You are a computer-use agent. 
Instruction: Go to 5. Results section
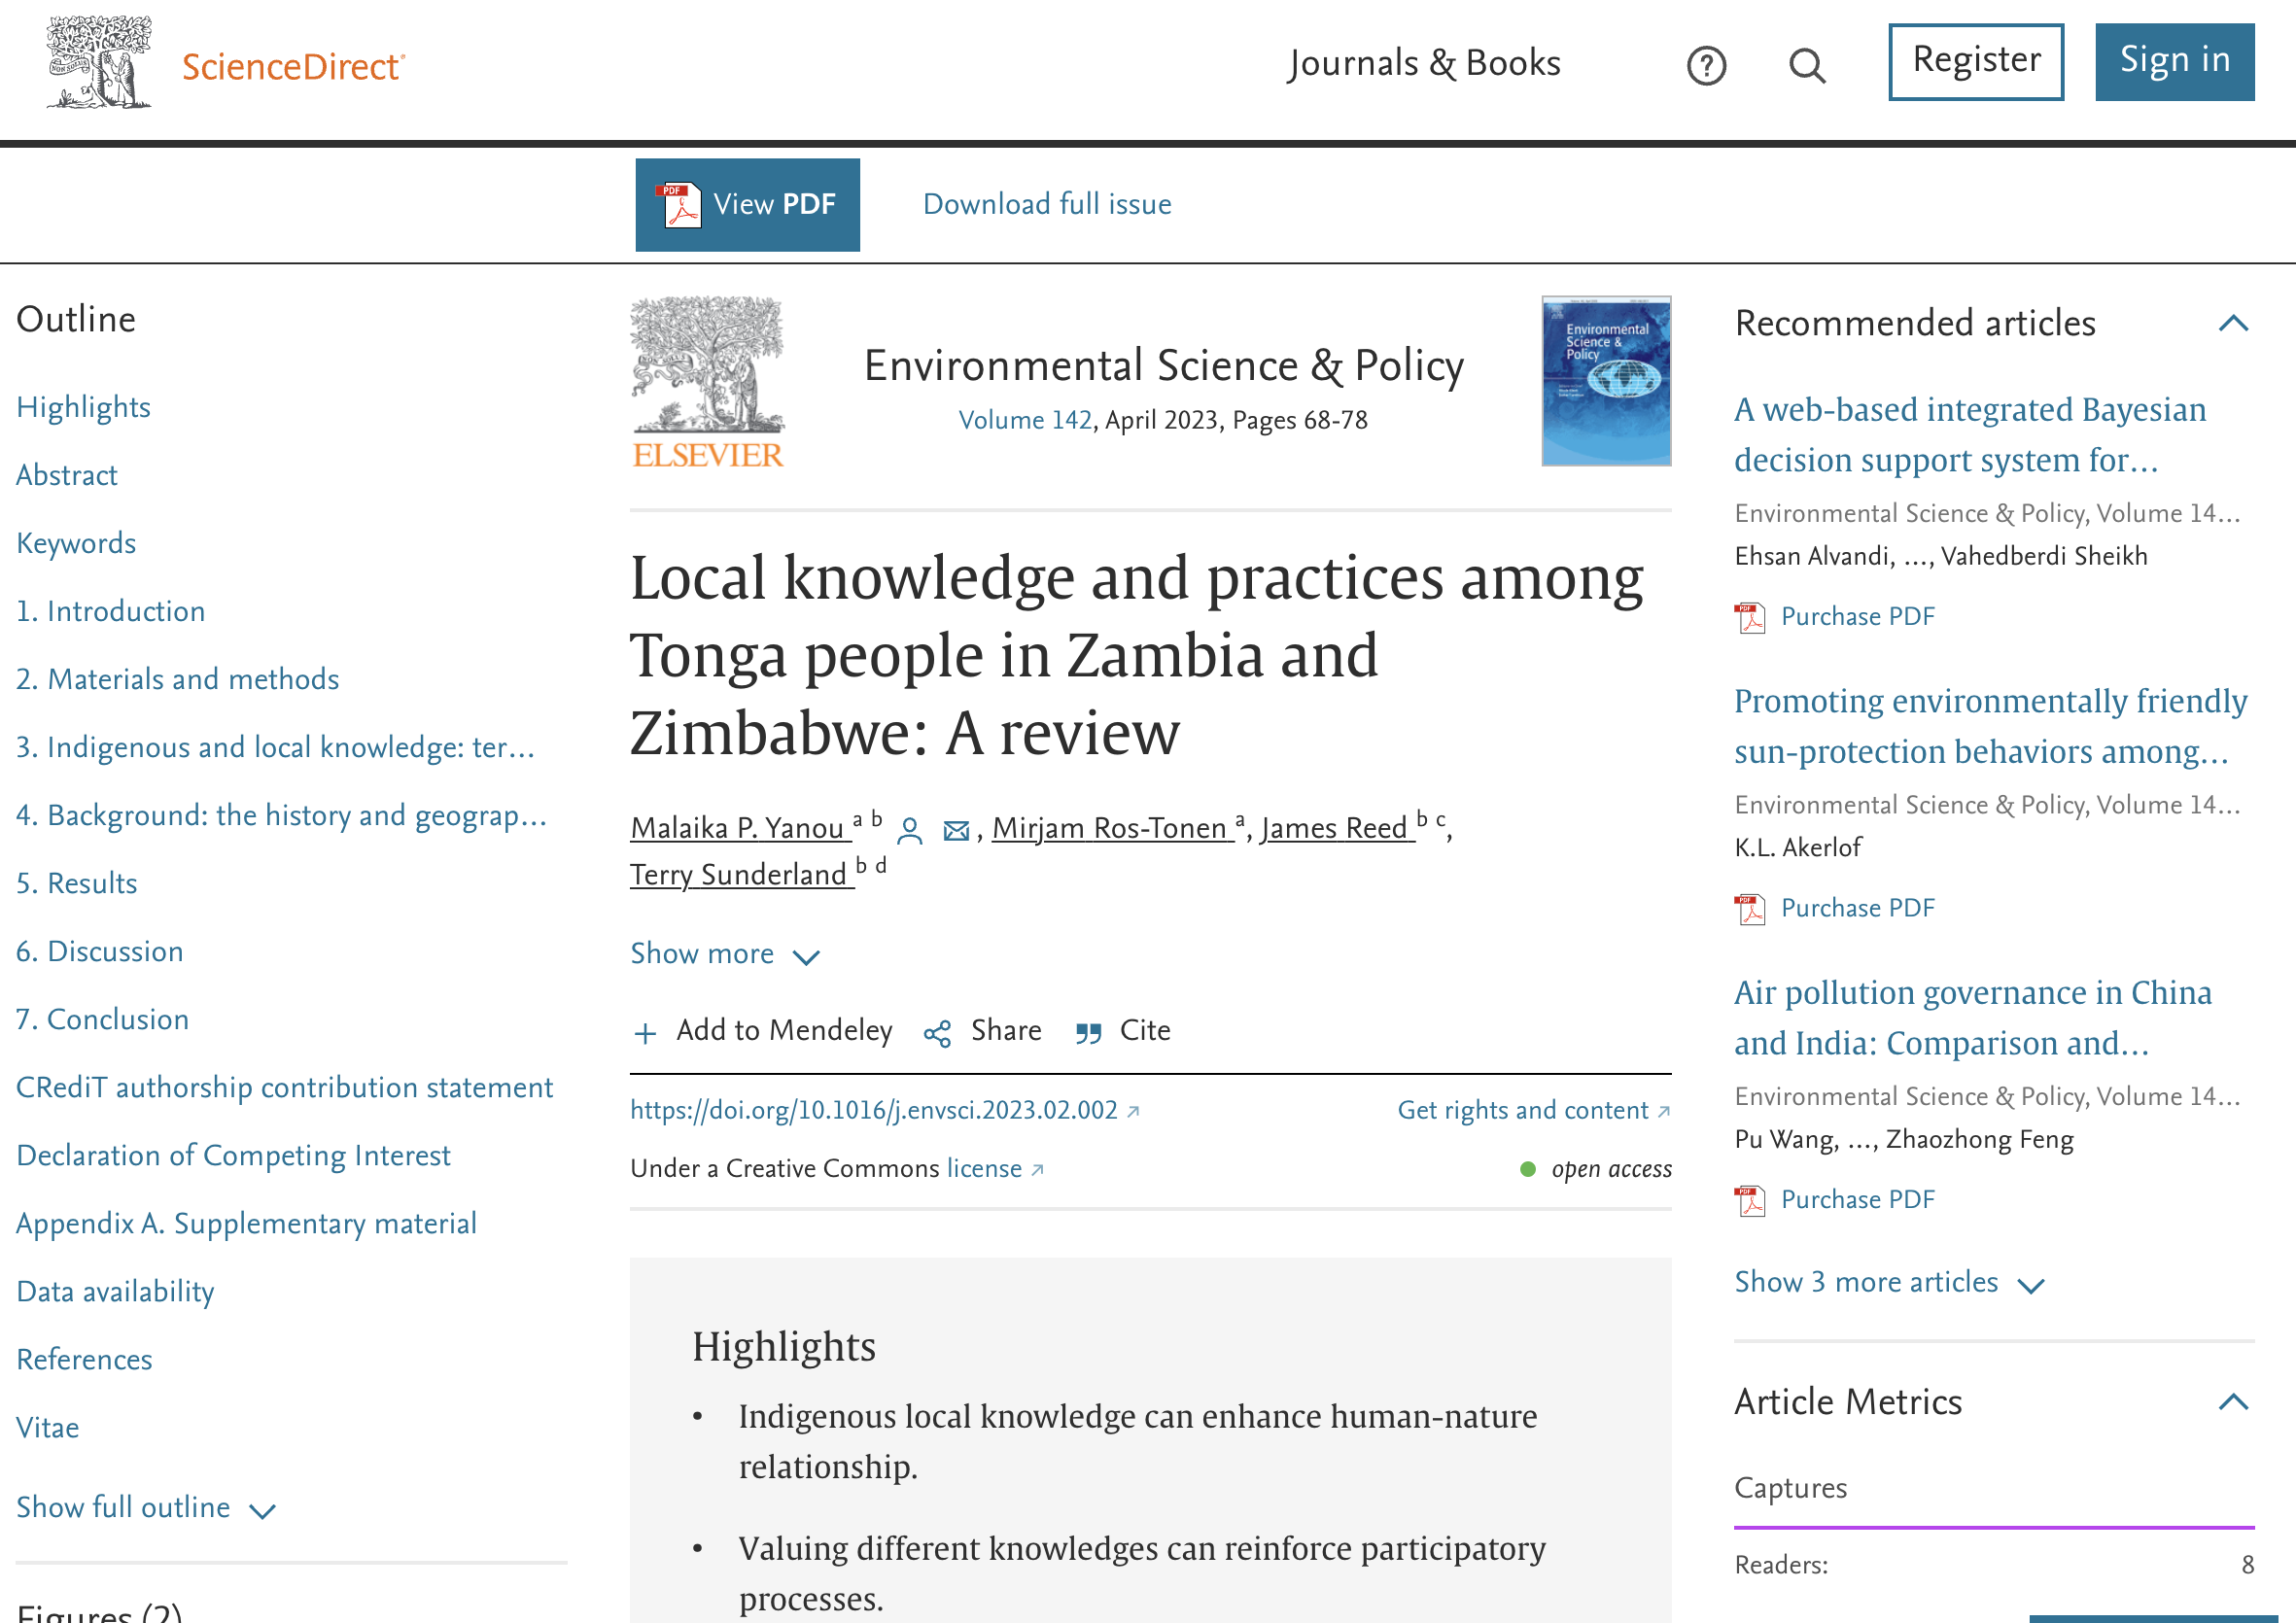point(77,883)
